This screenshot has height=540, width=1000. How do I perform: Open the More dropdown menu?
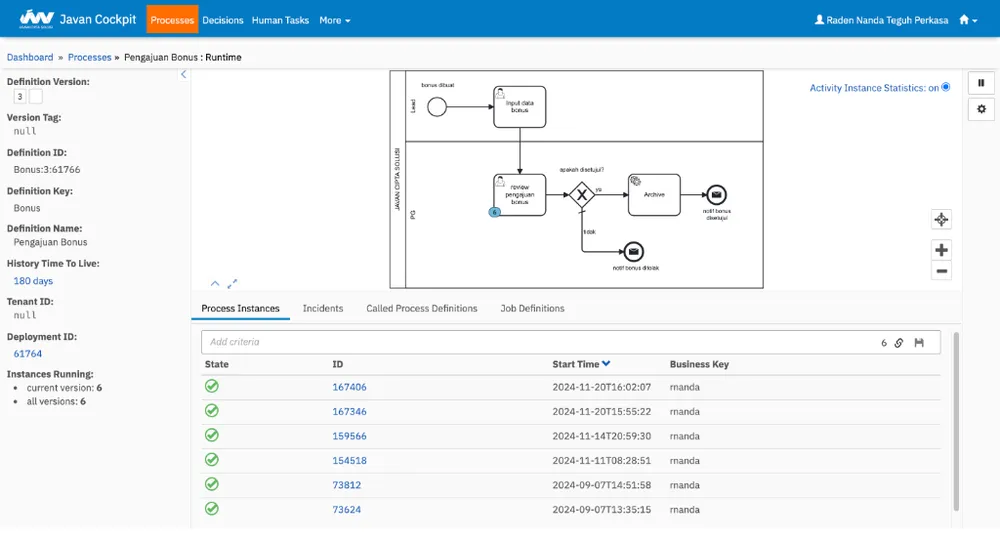coord(335,20)
